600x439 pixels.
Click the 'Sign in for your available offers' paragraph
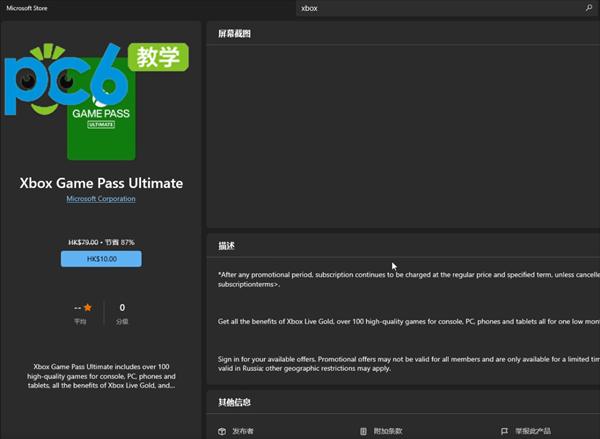pyautogui.click(x=409, y=364)
